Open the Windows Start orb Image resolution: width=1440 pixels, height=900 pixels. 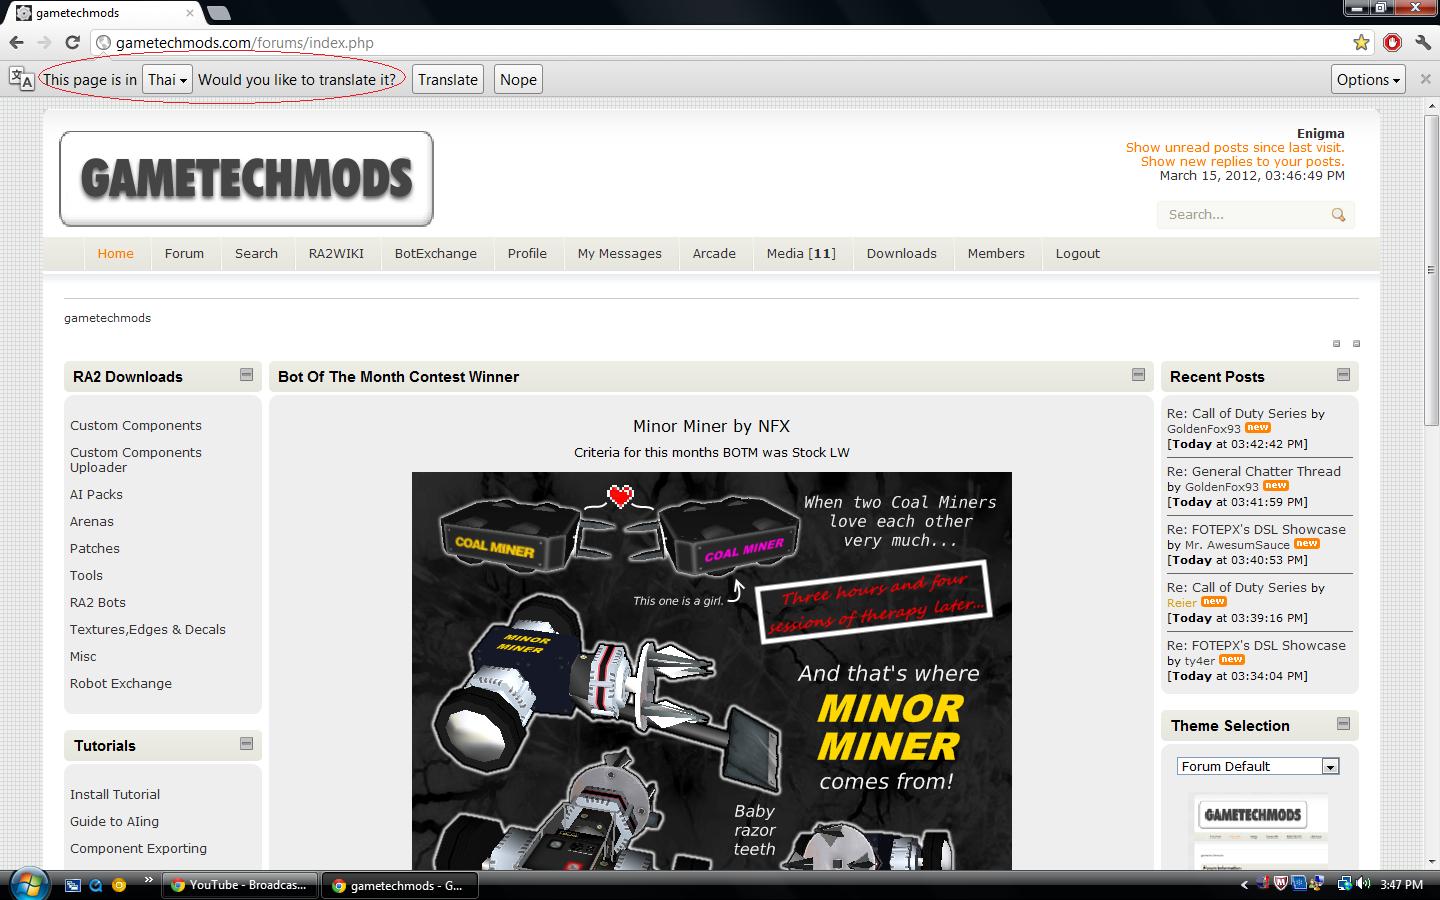click(28, 884)
